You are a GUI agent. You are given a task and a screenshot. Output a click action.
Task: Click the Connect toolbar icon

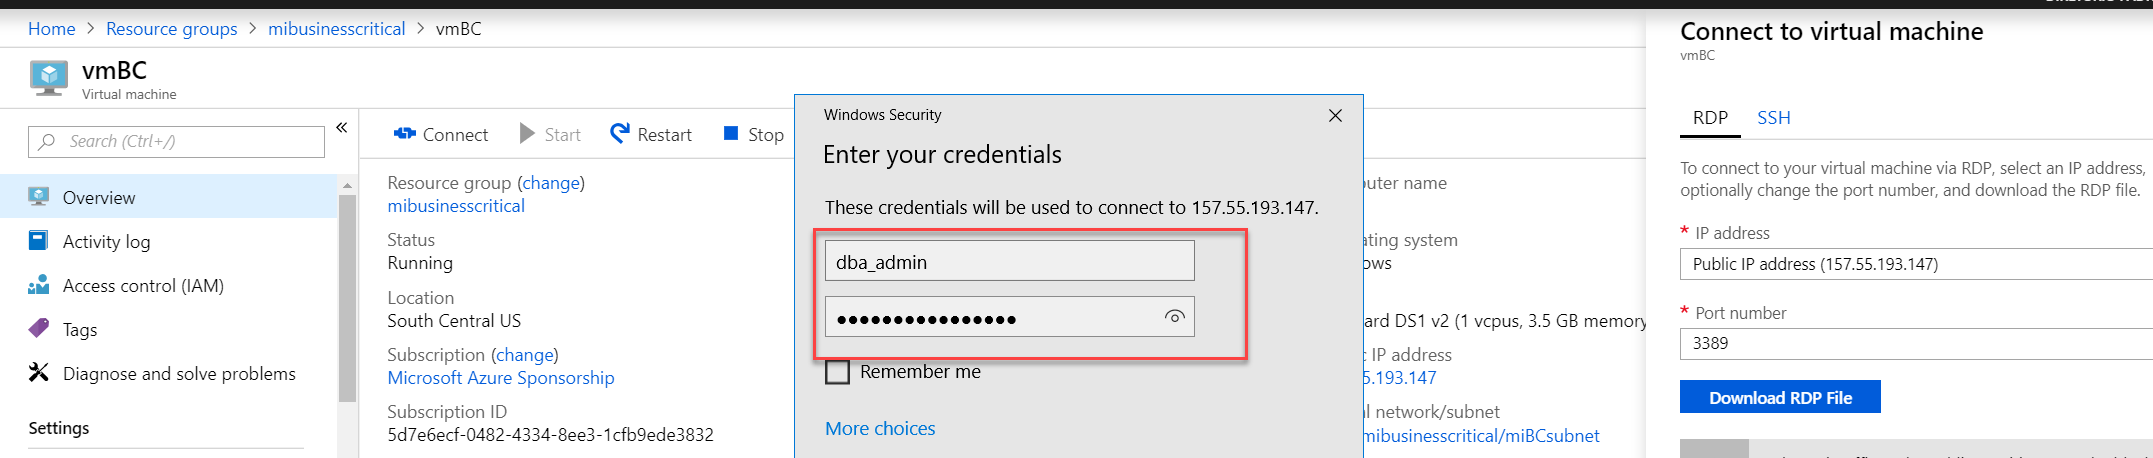click(405, 134)
